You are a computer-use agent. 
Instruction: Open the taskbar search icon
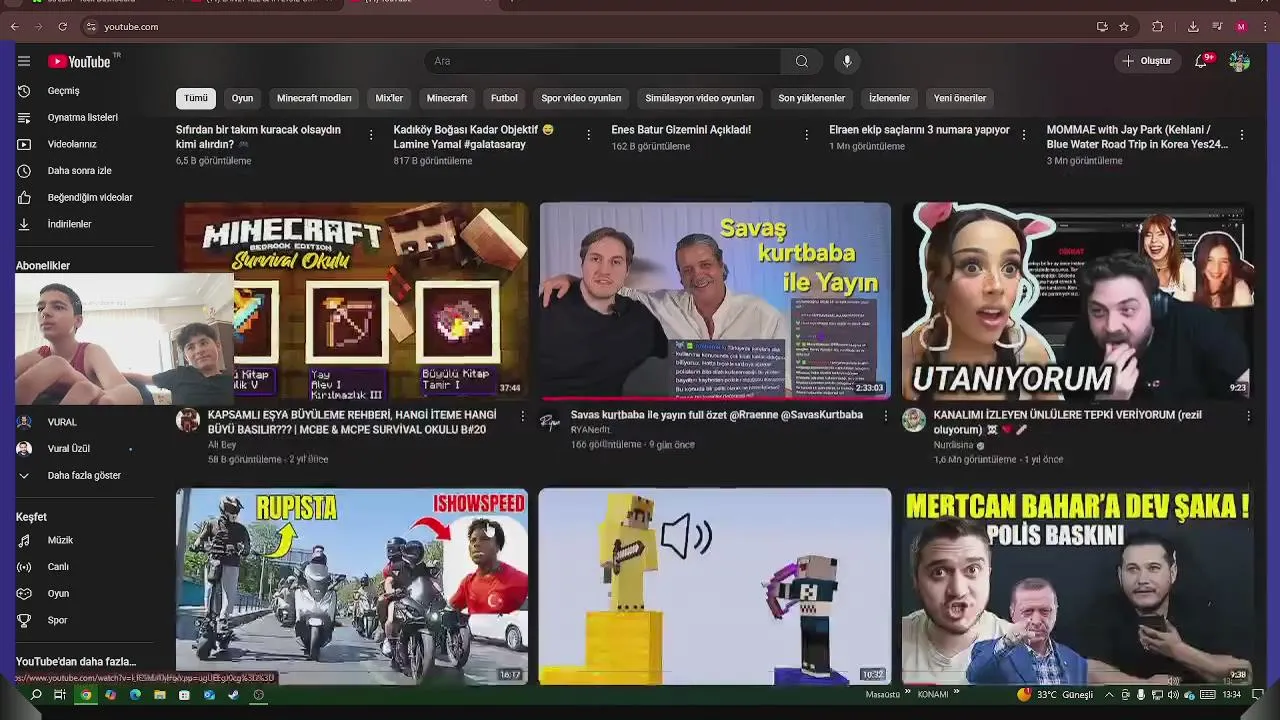(36, 695)
